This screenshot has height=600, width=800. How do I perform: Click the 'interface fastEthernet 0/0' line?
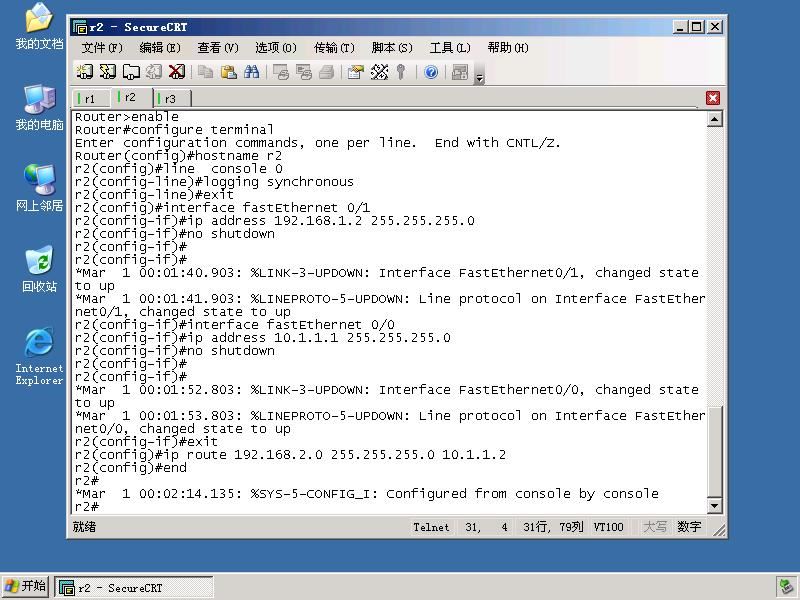coord(234,325)
